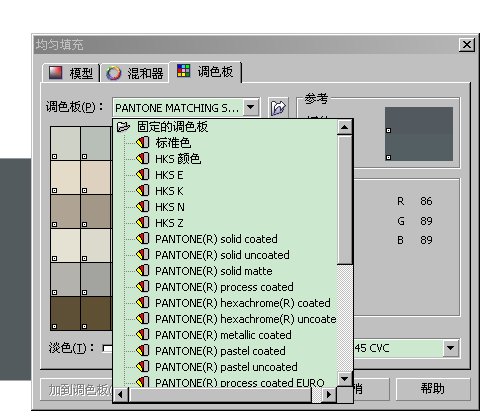
Task: Pick the cream swatch in fourth row
Action: [65, 245]
